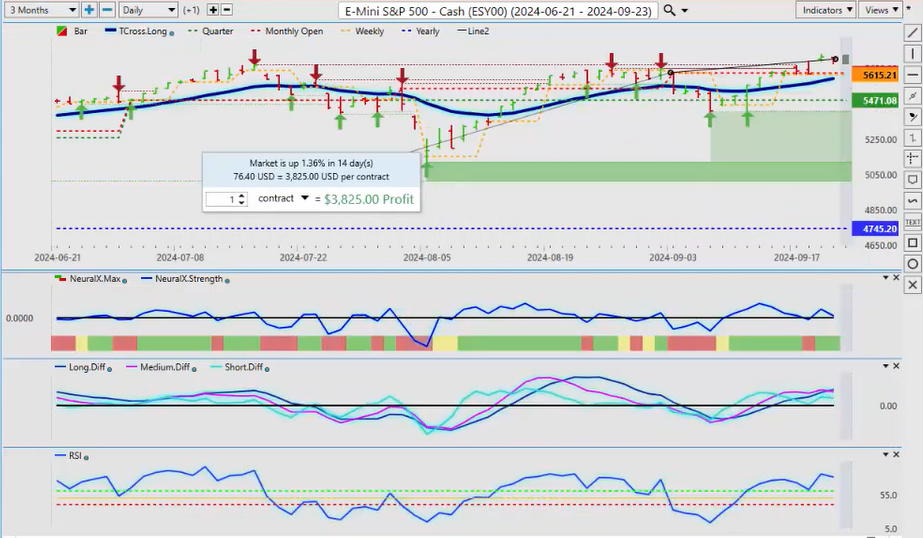This screenshot has height=538, width=923.
Task: Click the X delete drawings tool
Action: [x=912, y=285]
